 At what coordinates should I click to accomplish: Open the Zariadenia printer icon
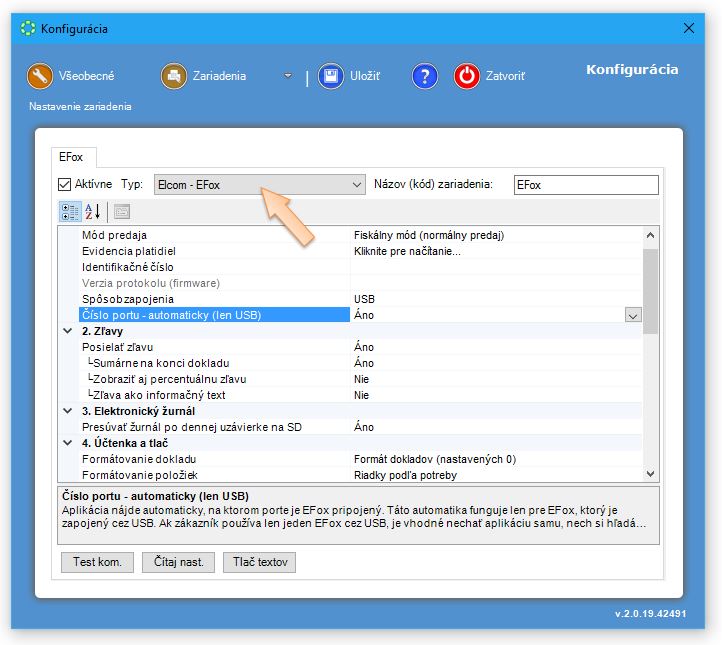point(174,76)
